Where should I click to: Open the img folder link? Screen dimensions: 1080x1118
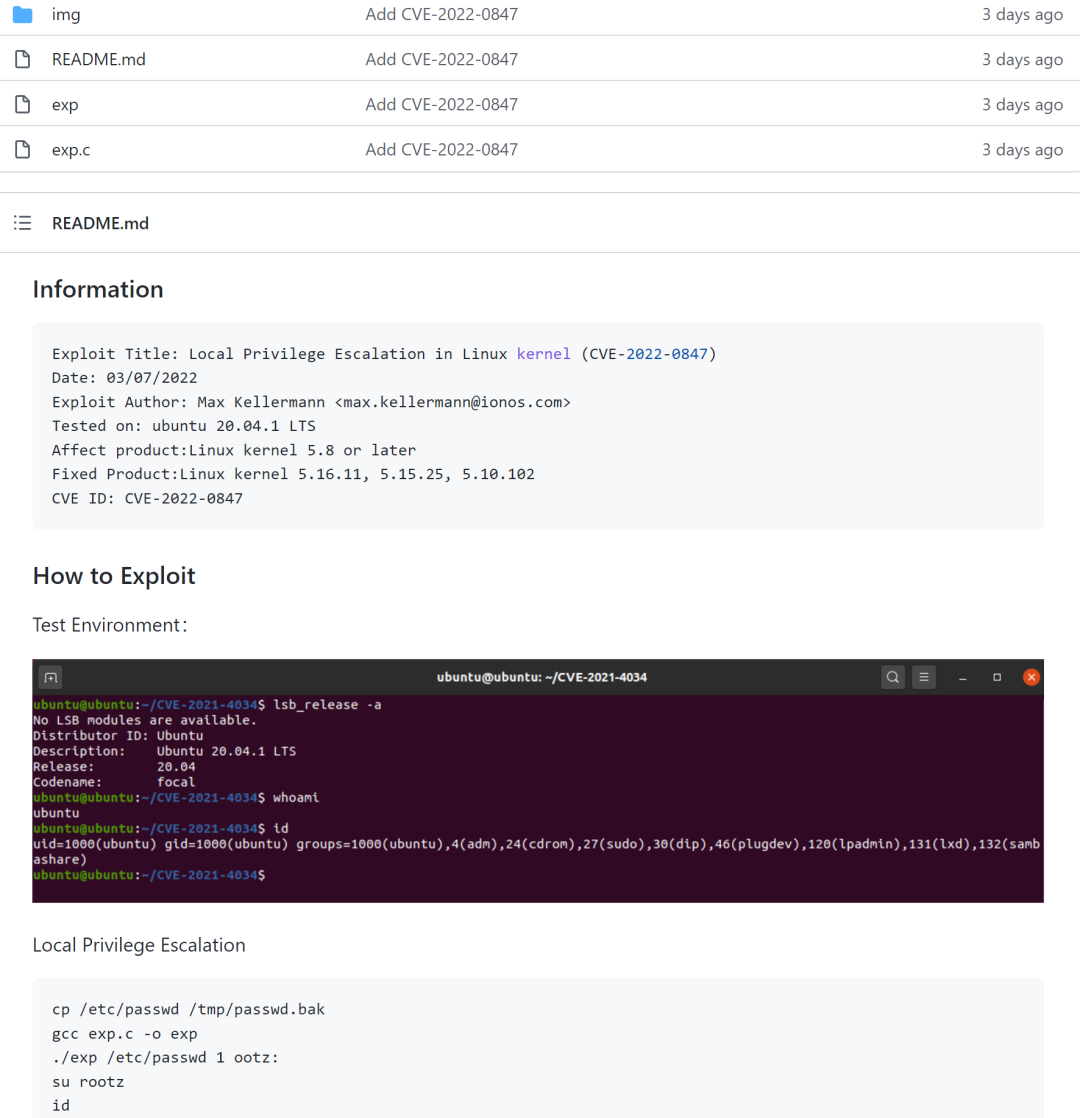66,14
